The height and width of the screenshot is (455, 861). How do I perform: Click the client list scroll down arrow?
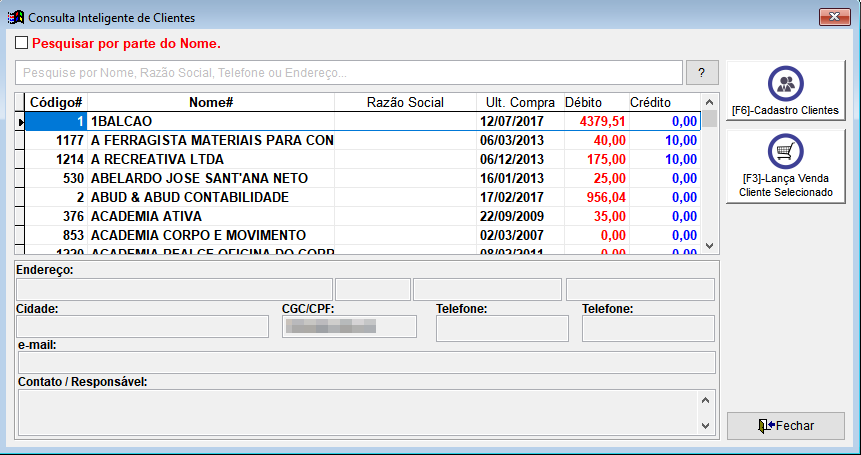709,246
